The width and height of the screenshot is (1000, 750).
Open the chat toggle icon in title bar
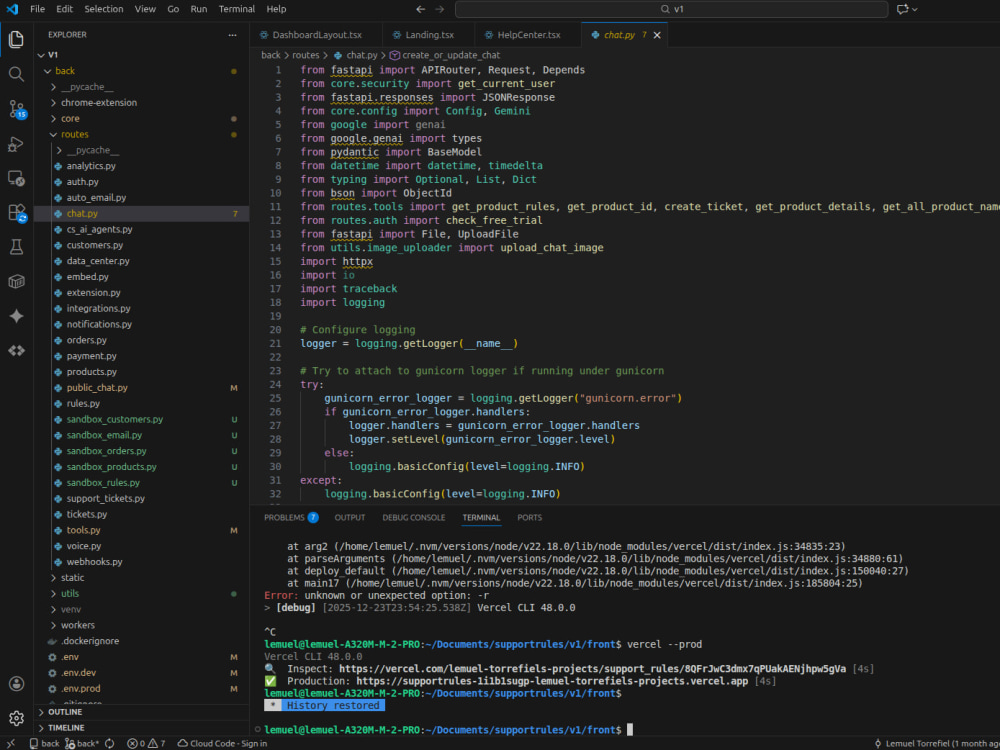click(902, 9)
